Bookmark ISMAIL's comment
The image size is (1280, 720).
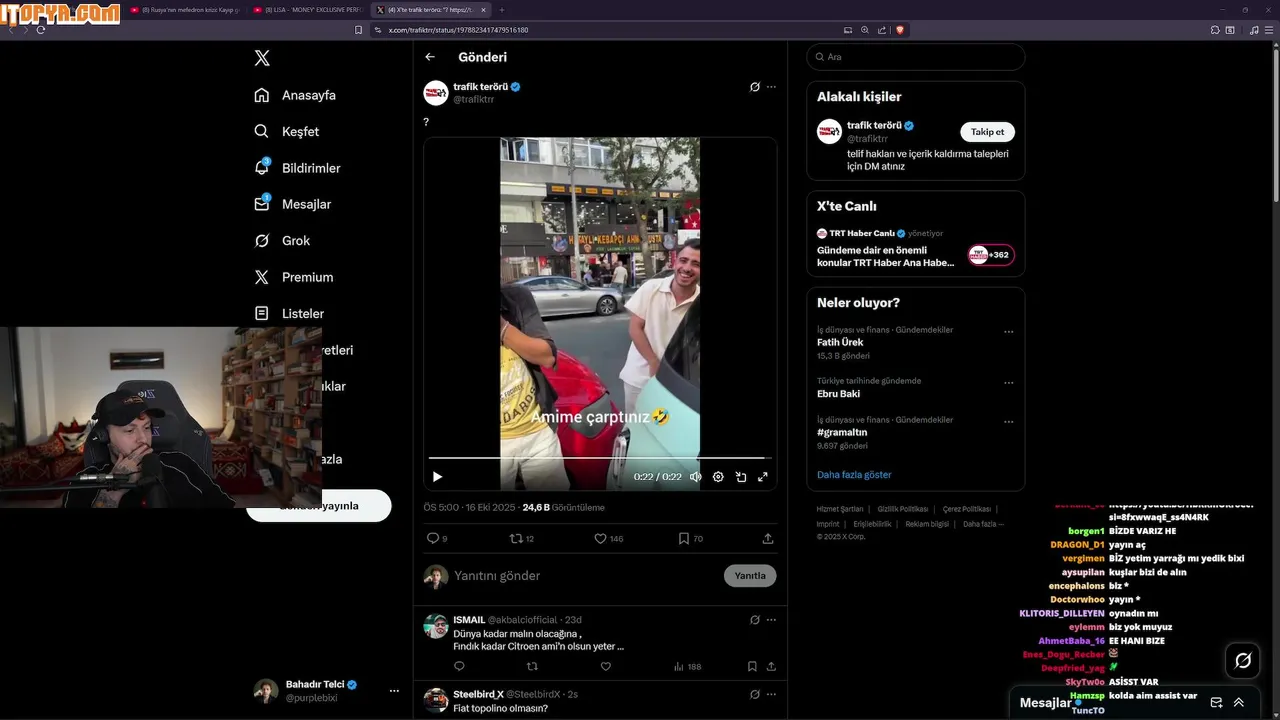click(752, 666)
